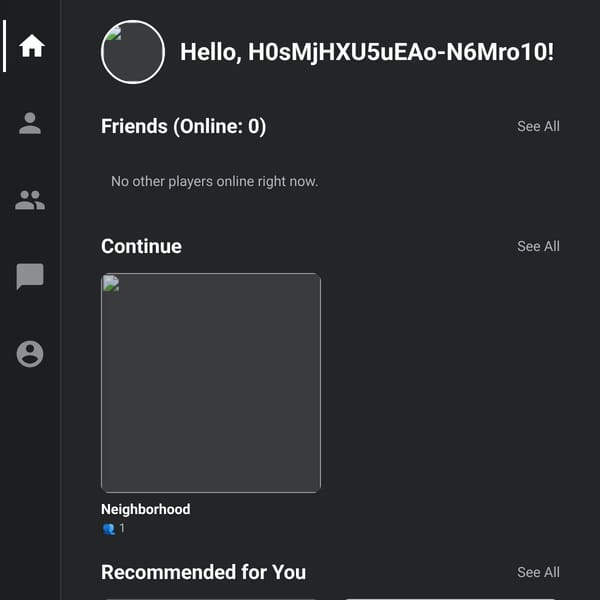Click the Recommended for You heading
This screenshot has width=600, height=600.
pos(203,572)
